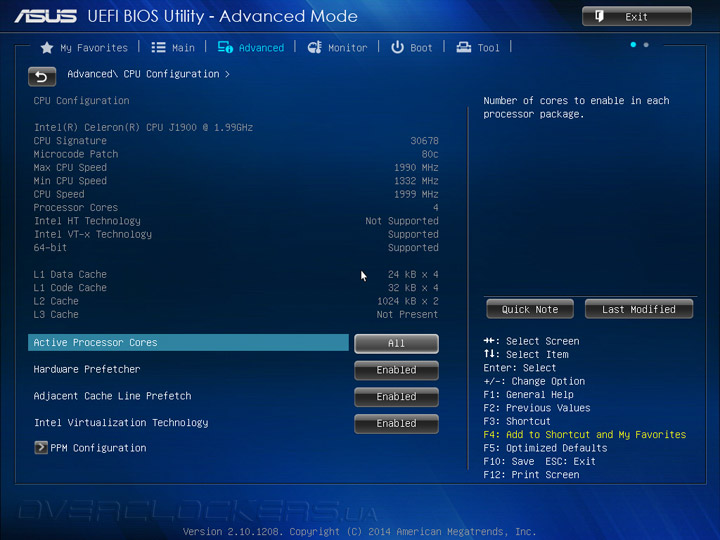
Task: Click the CPU Signature value 30678
Action: pos(424,141)
